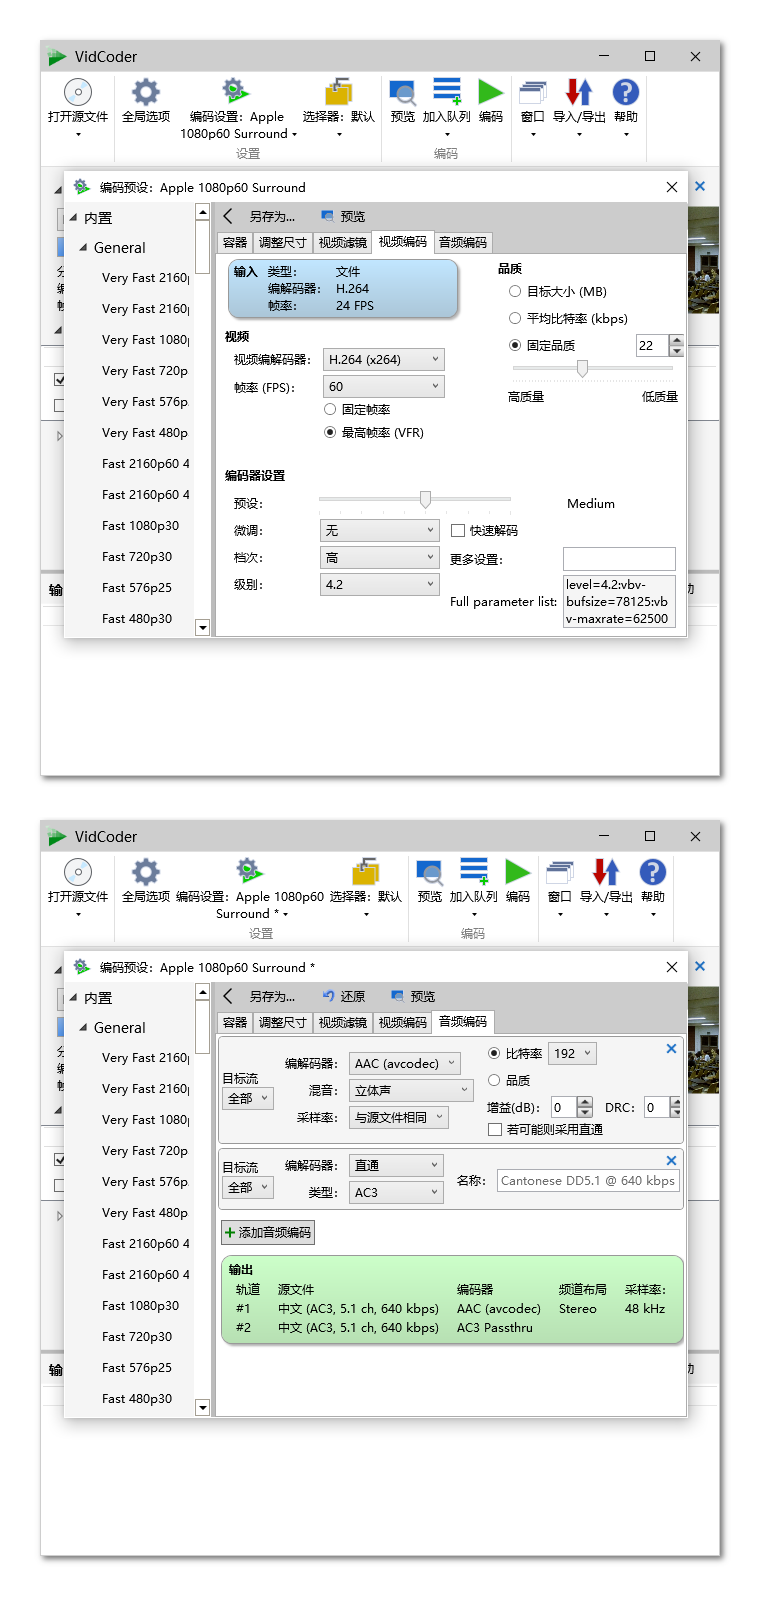Open source file icon in lower VidCoder window
The width and height of the screenshot is (761, 1597).
point(78,872)
